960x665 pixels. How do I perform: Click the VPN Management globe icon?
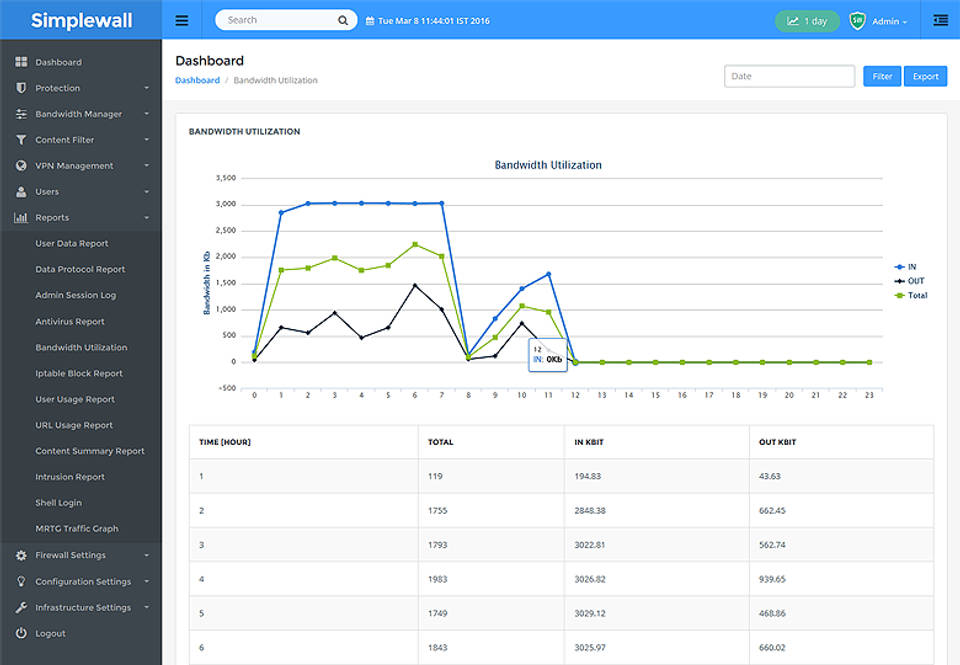tap(22, 165)
